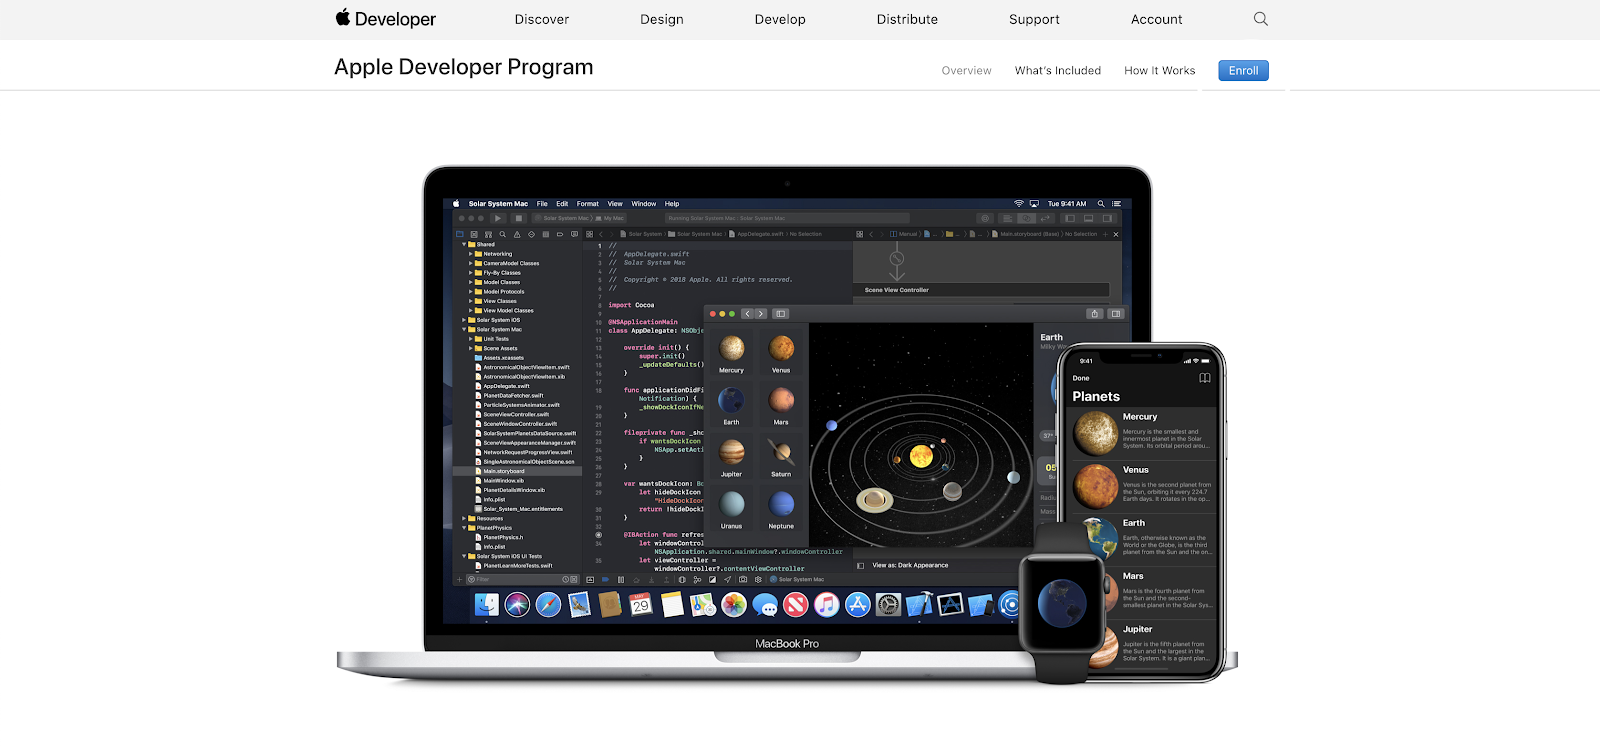Select the Mercury planet thumbnail
This screenshot has width=1600, height=751.
coord(732,354)
